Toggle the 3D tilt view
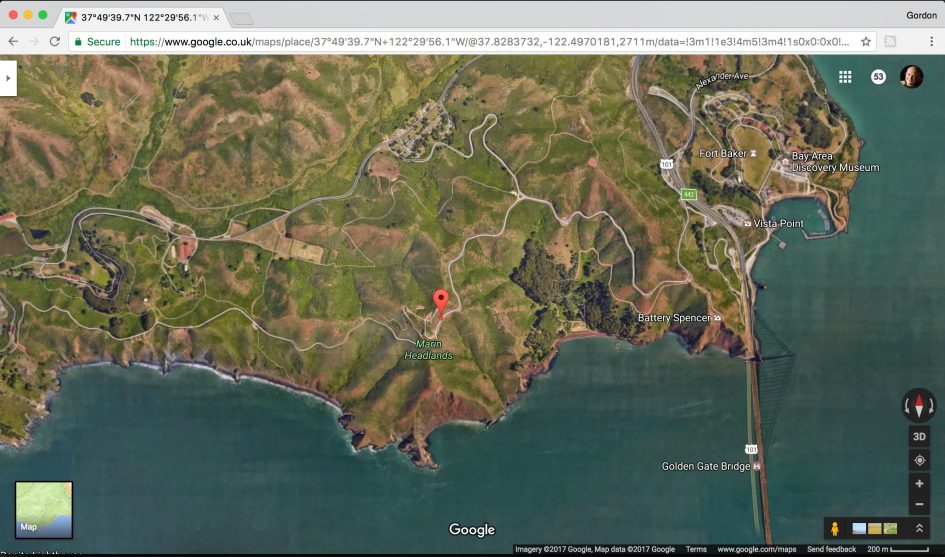Screen dimensions: 945x557 919,436
